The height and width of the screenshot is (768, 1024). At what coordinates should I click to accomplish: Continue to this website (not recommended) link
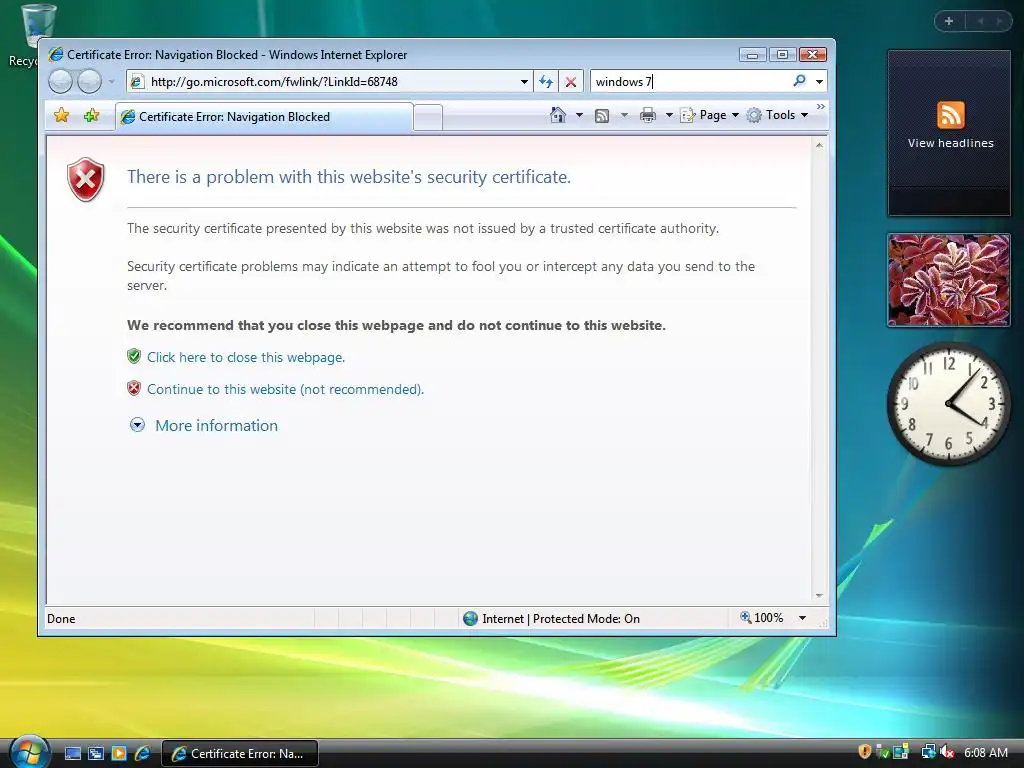[285, 389]
